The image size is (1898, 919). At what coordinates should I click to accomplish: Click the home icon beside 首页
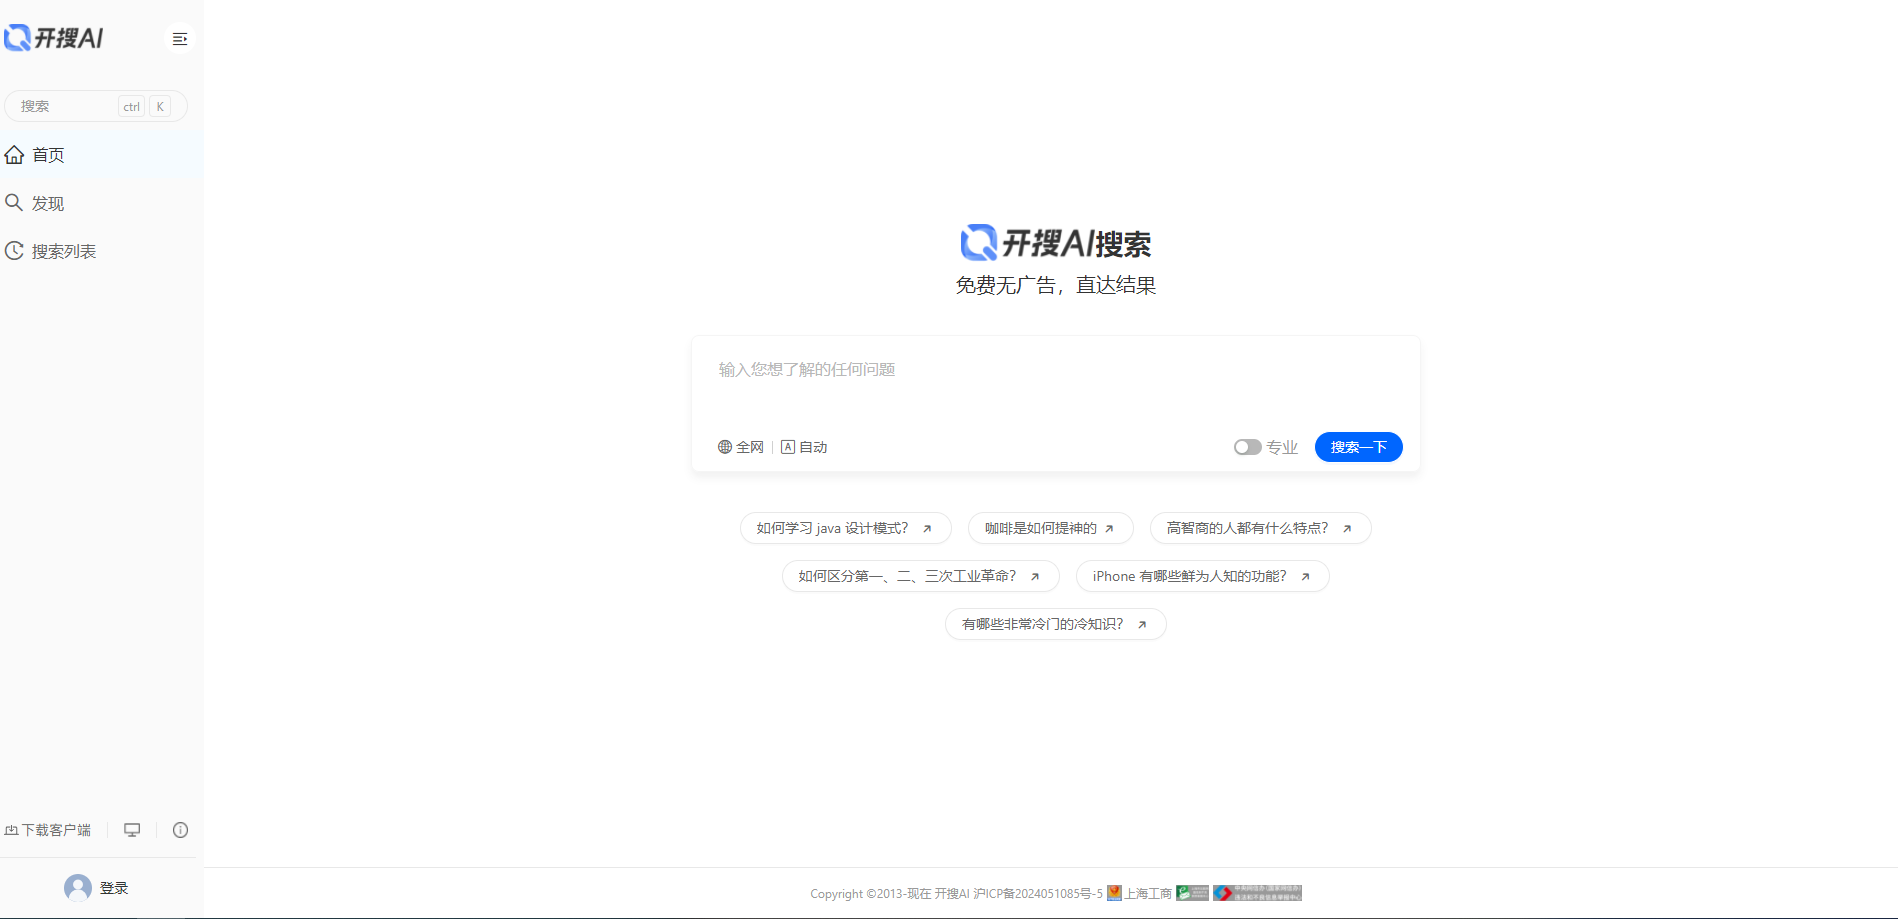pos(14,154)
